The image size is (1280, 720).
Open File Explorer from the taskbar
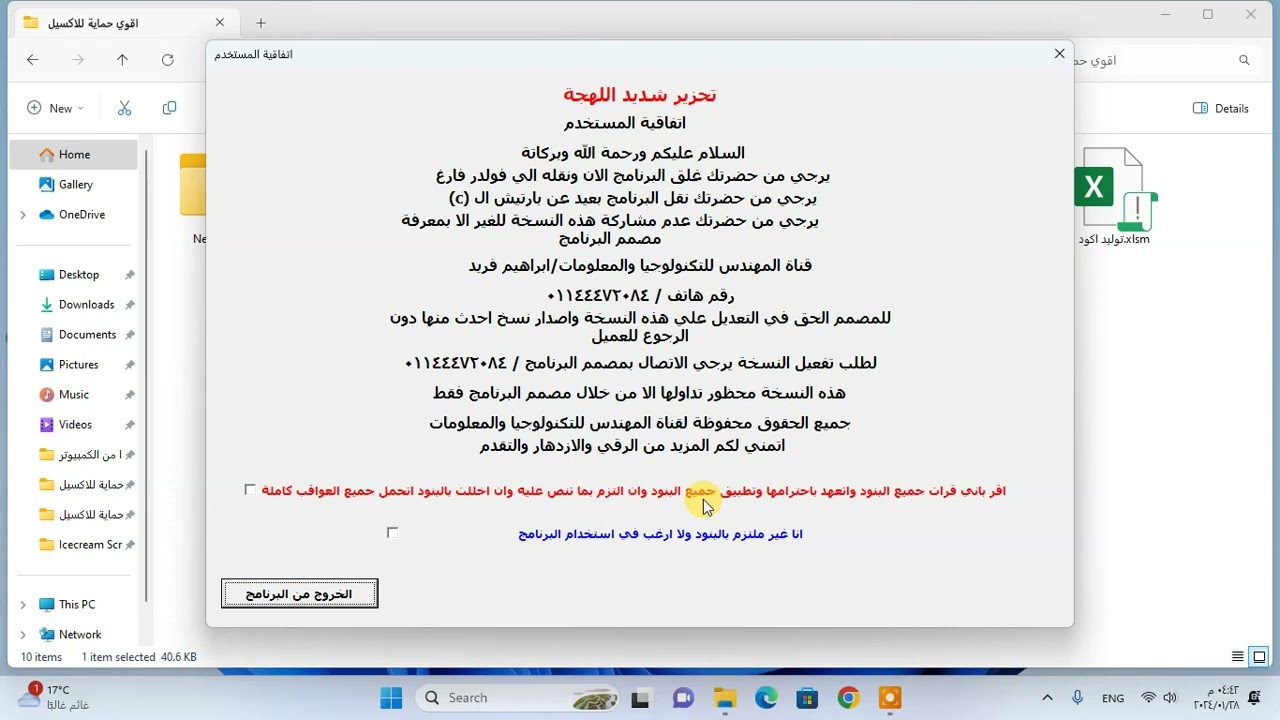[724, 697]
